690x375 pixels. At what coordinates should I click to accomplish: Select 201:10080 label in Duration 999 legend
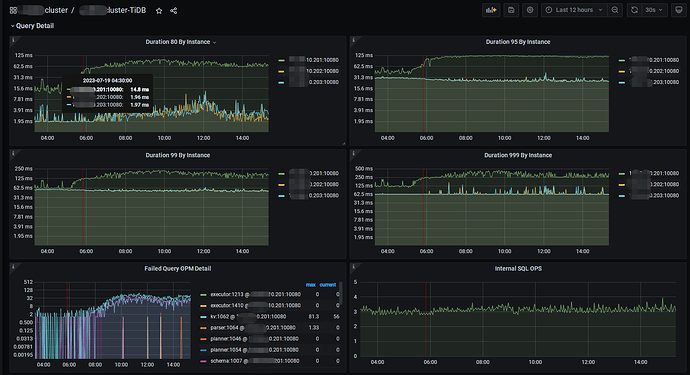[654, 173]
